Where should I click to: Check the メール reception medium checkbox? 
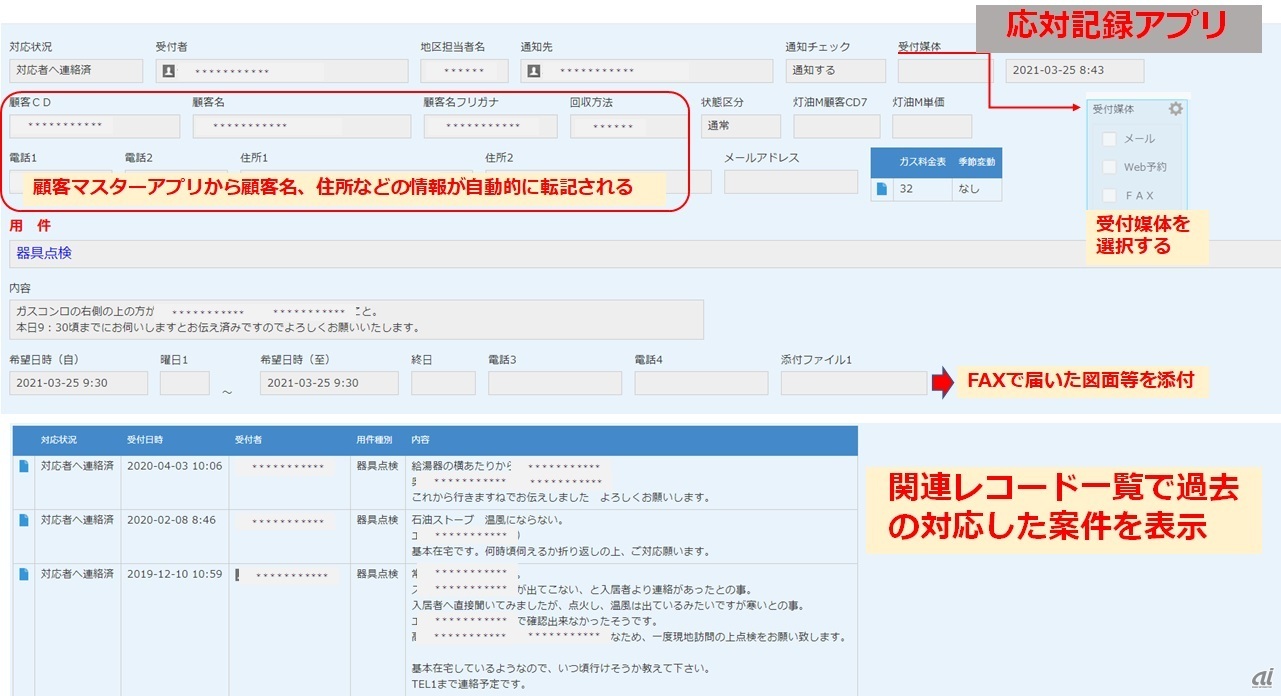[1108, 139]
